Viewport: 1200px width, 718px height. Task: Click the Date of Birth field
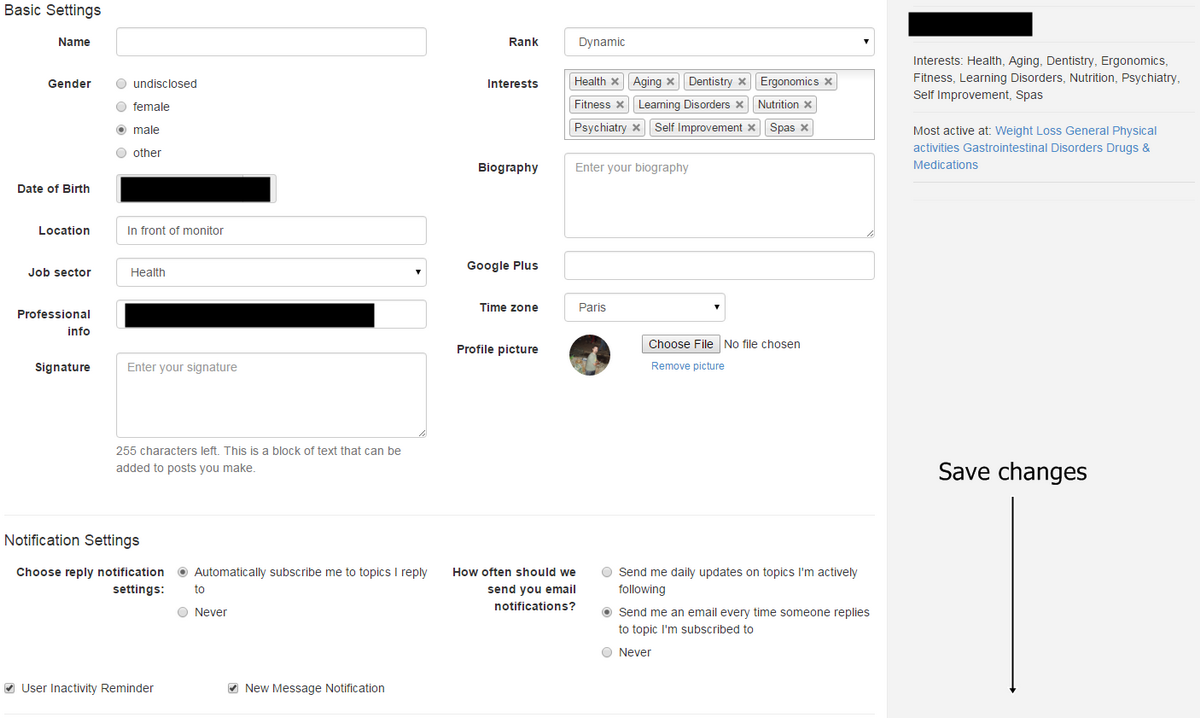click(x=196, y=189)
